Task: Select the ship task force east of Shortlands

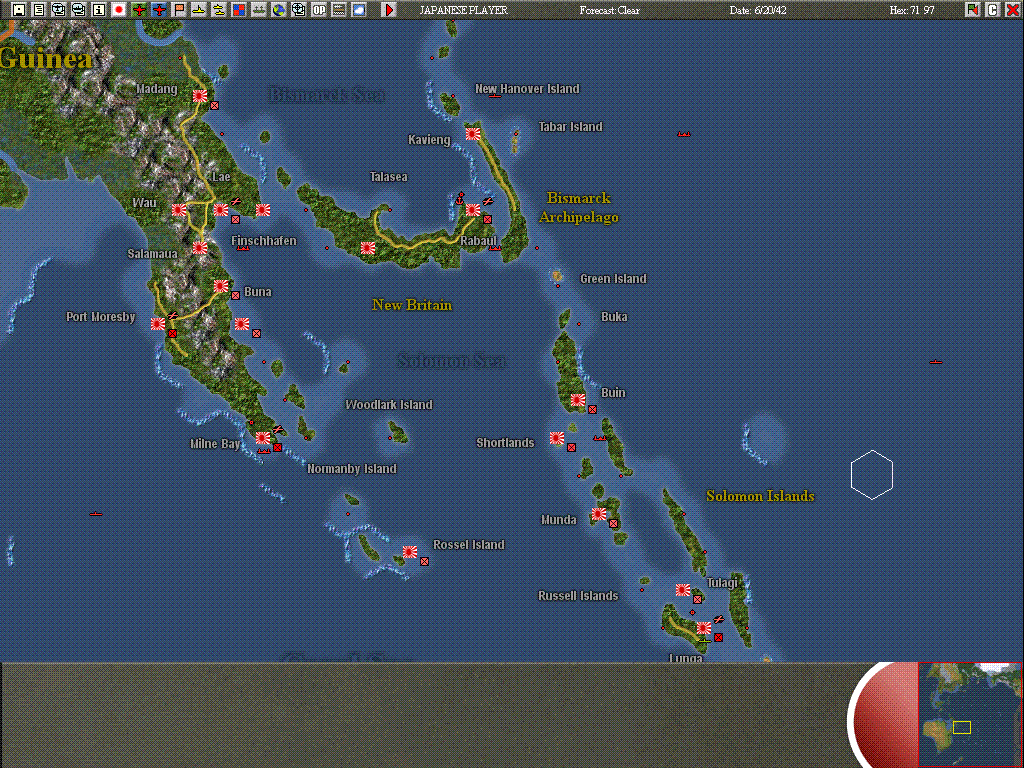Action: tap(600, 438)
